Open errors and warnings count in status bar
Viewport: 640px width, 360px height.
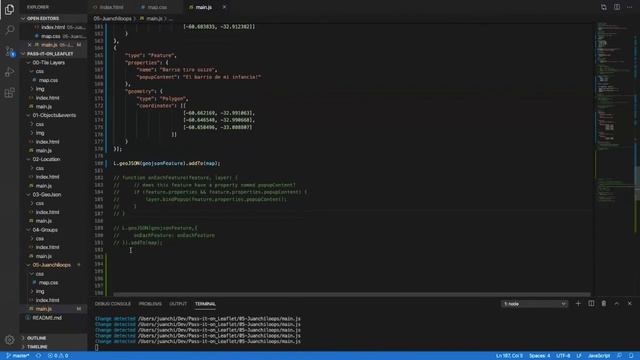[x=58, y=356]
